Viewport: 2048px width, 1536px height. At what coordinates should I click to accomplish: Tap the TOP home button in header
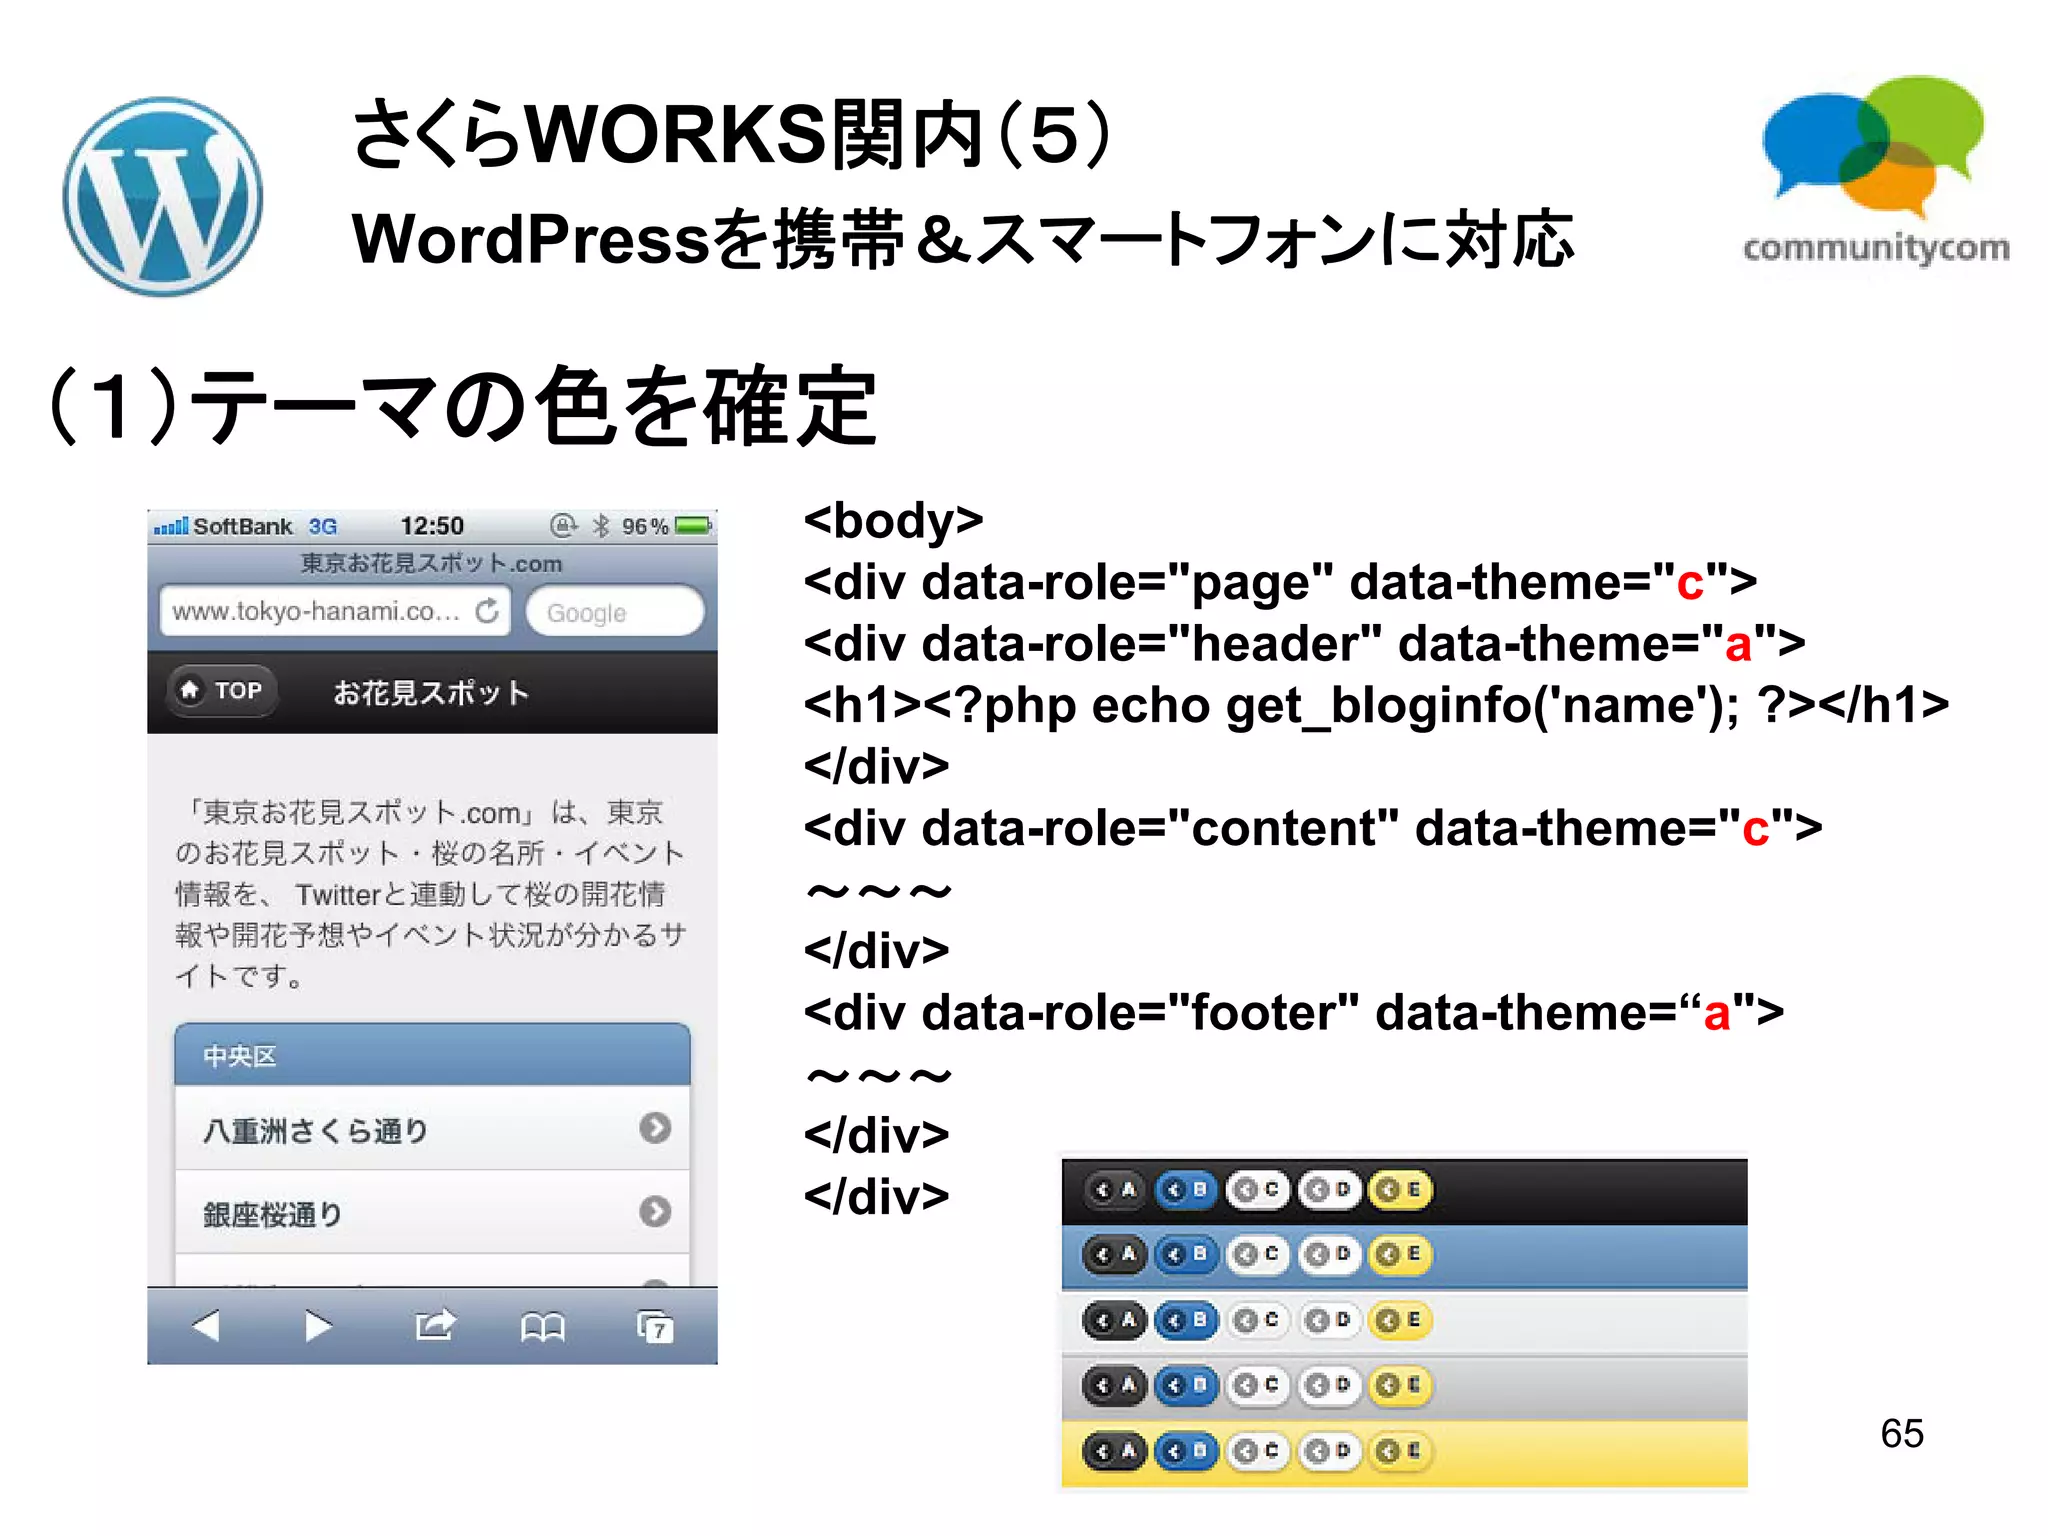221,690
